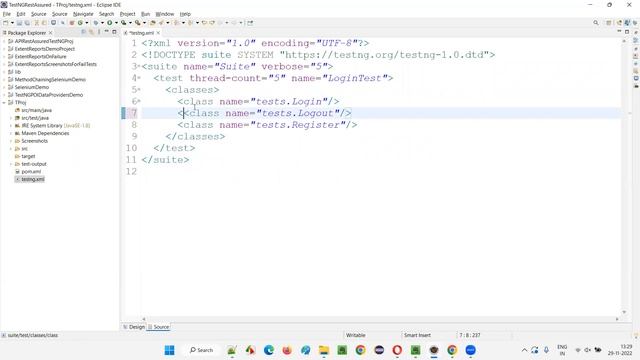Screen dimensions: 640x360
Task: Click the closing </suite> tag line
Action: (165, 160)
